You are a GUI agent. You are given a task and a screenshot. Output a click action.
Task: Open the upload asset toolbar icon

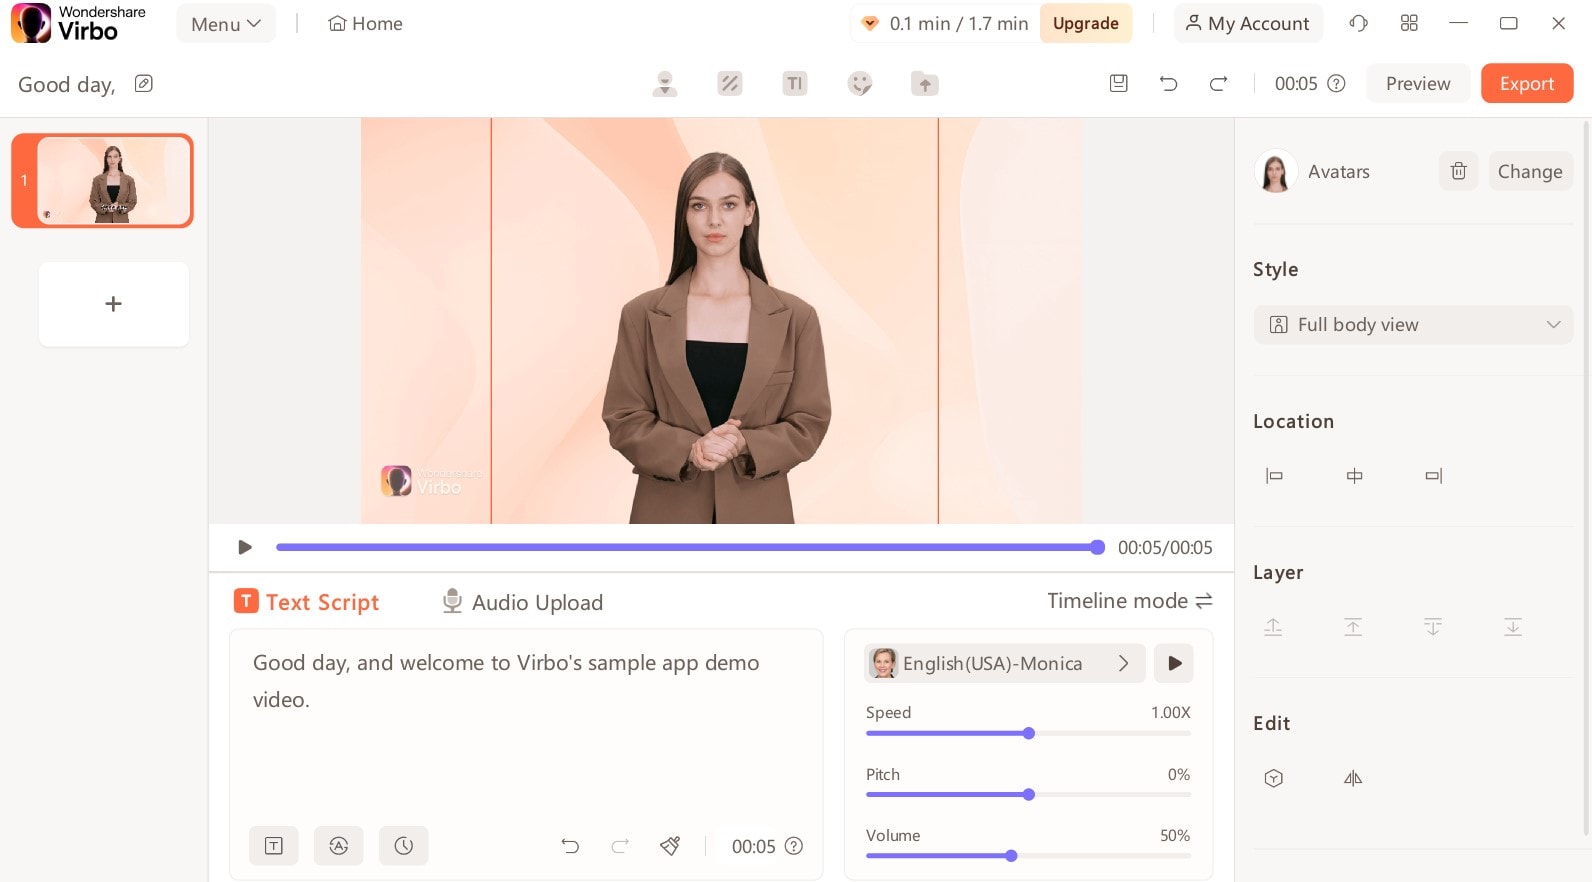click(925, 84)
